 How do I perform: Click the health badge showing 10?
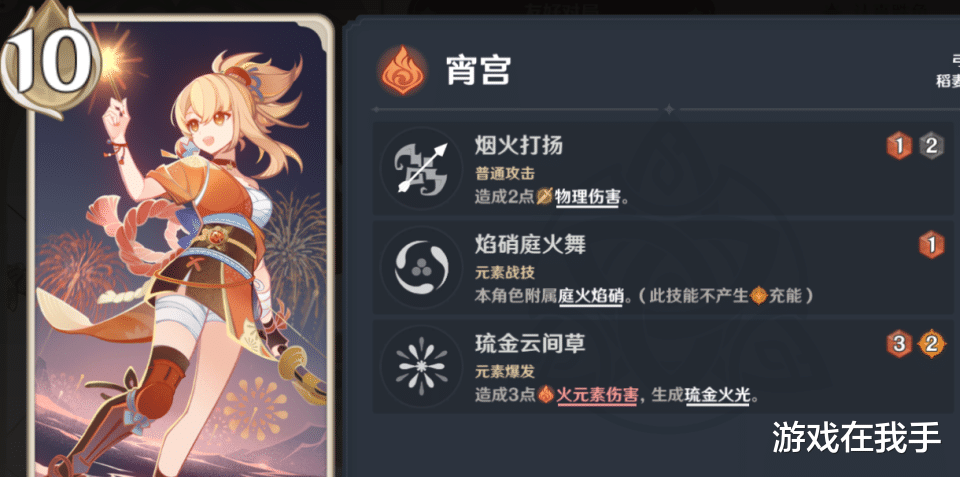point(49,58)
